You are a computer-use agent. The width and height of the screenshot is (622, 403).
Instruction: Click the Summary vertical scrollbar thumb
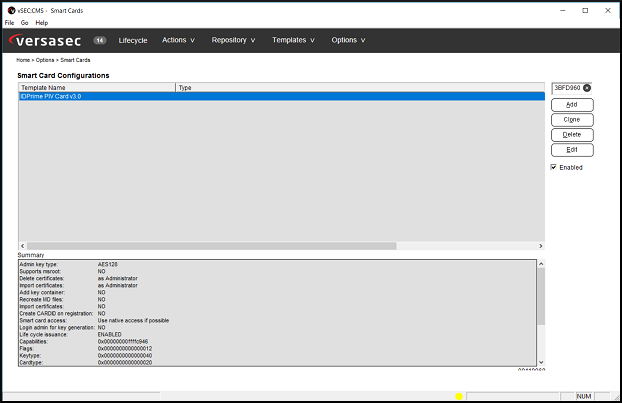[541, 296]
